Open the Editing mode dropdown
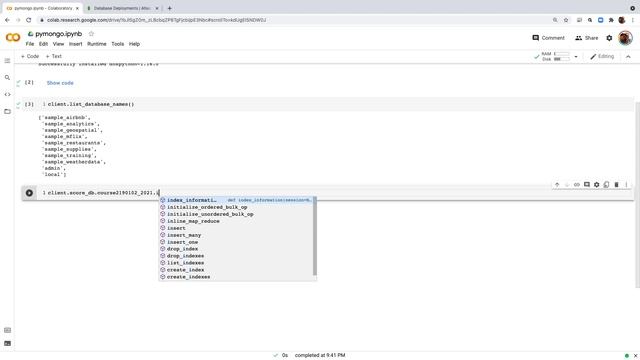This screenshot has height=360, width=640. (x=602, y=57)
